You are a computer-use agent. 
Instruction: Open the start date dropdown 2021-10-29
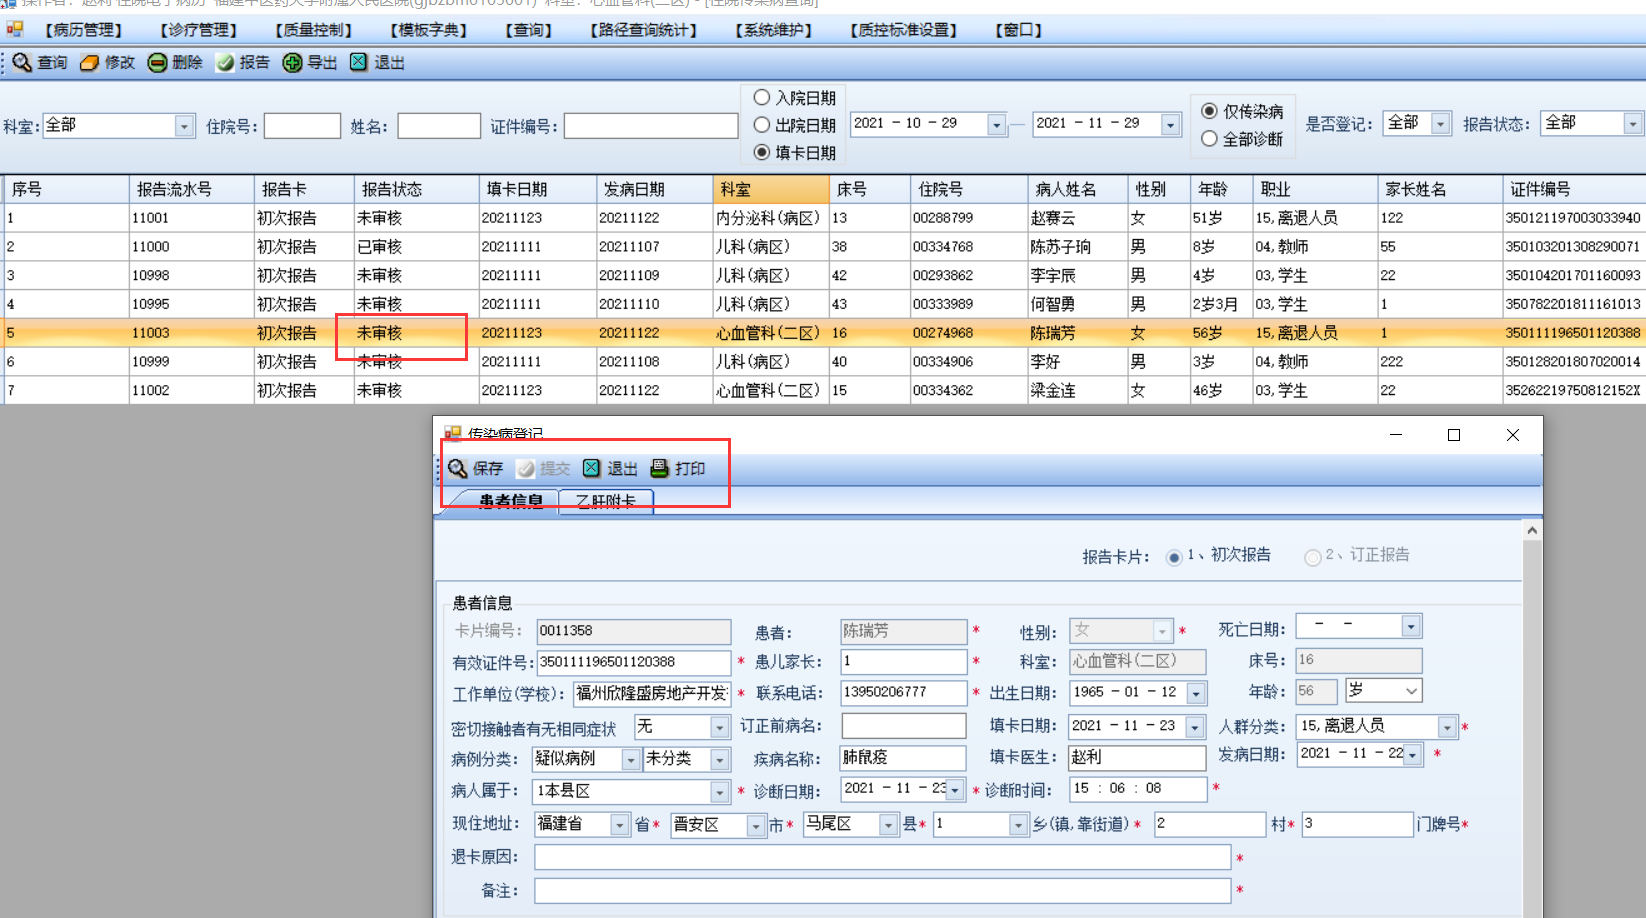click(x=996, y=125)
